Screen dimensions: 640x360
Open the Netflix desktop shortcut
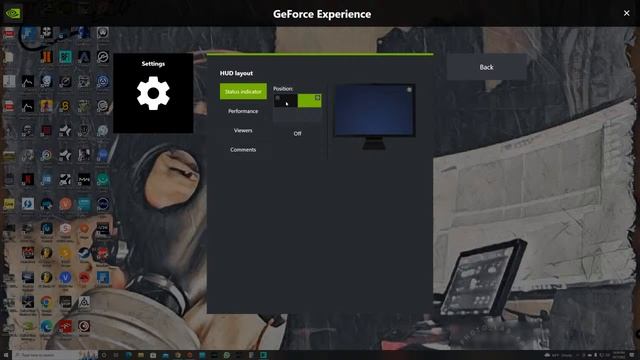pyautogui.click(x=28, y=179)
